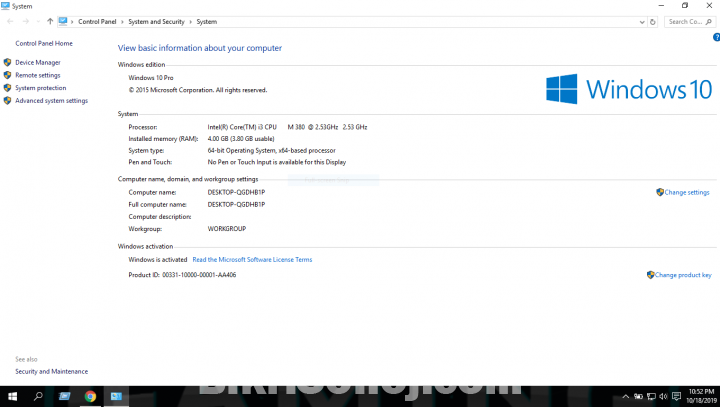720x407 pixels.
Task: Click the volume speaker tray icon
Action: click(x=663, y=396)
